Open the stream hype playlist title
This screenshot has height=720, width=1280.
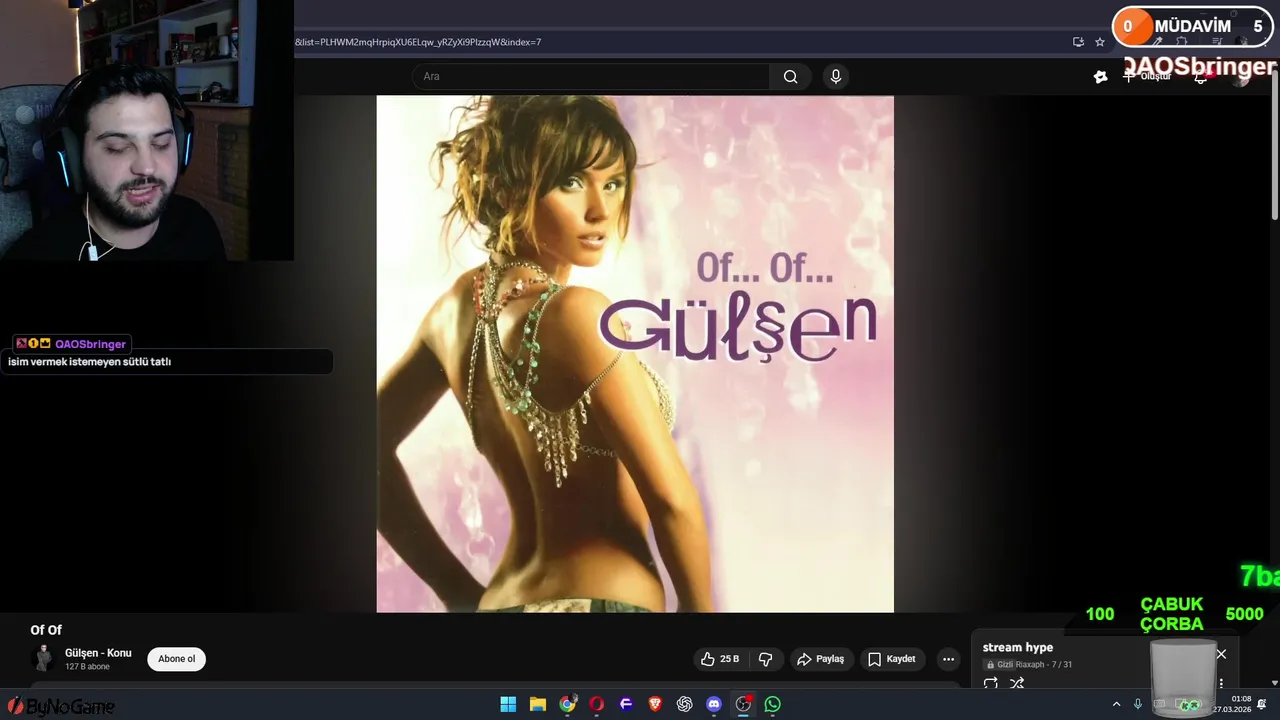(1017, 647)
